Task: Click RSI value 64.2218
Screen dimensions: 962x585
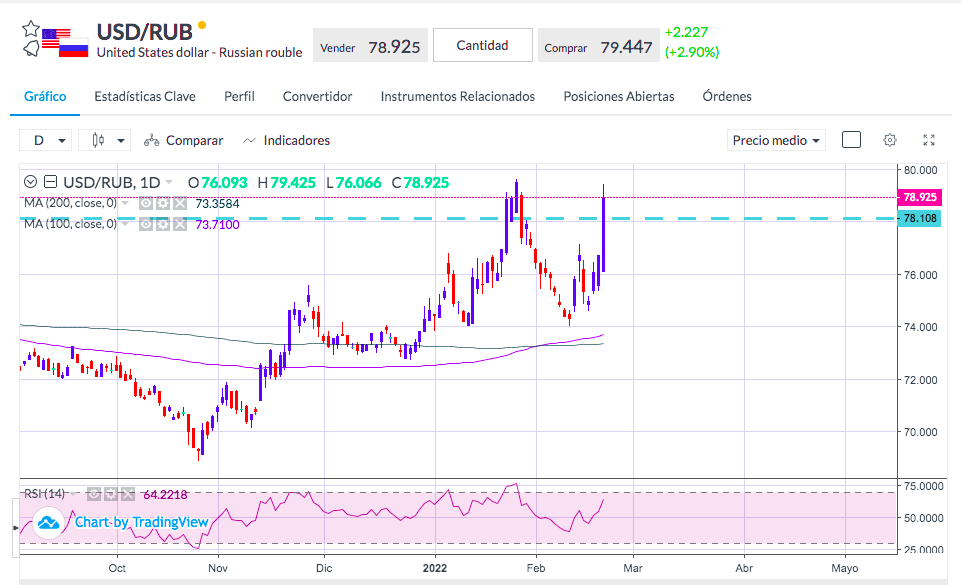Action: click(165, 494)
